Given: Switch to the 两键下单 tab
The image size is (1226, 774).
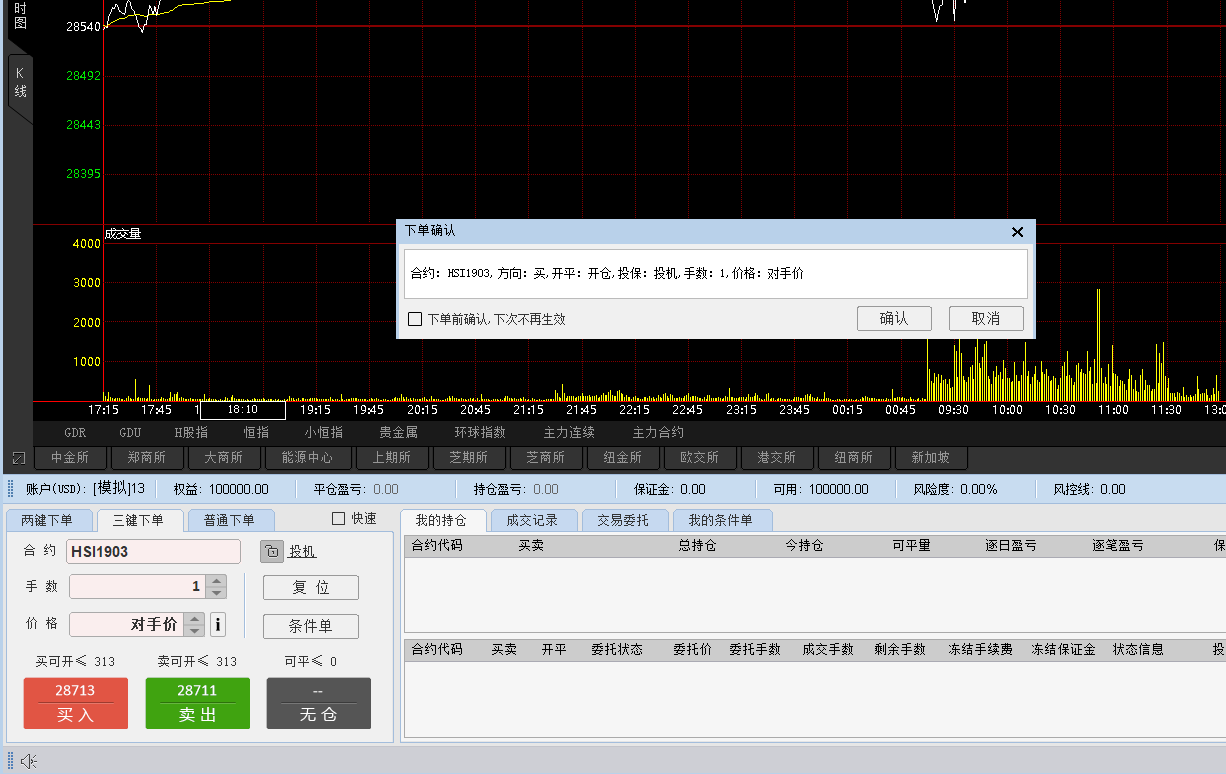Looking at the screenshot, I should tap(48, 520).
